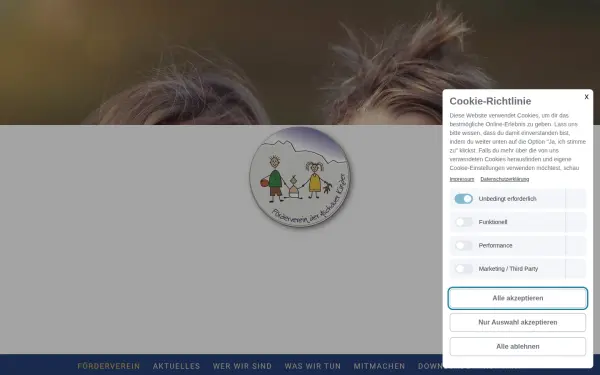Open the Was wir tun menu
Image resolution: width=600 pixels, height=375 pixels.
click(313, 366)
